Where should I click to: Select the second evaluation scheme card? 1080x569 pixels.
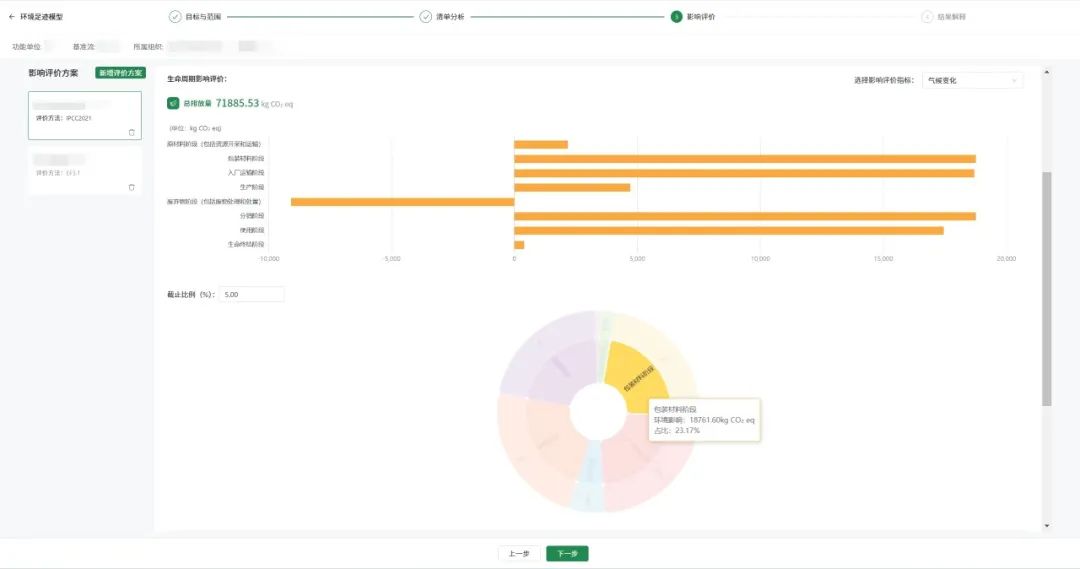click(x=84, y=170)
